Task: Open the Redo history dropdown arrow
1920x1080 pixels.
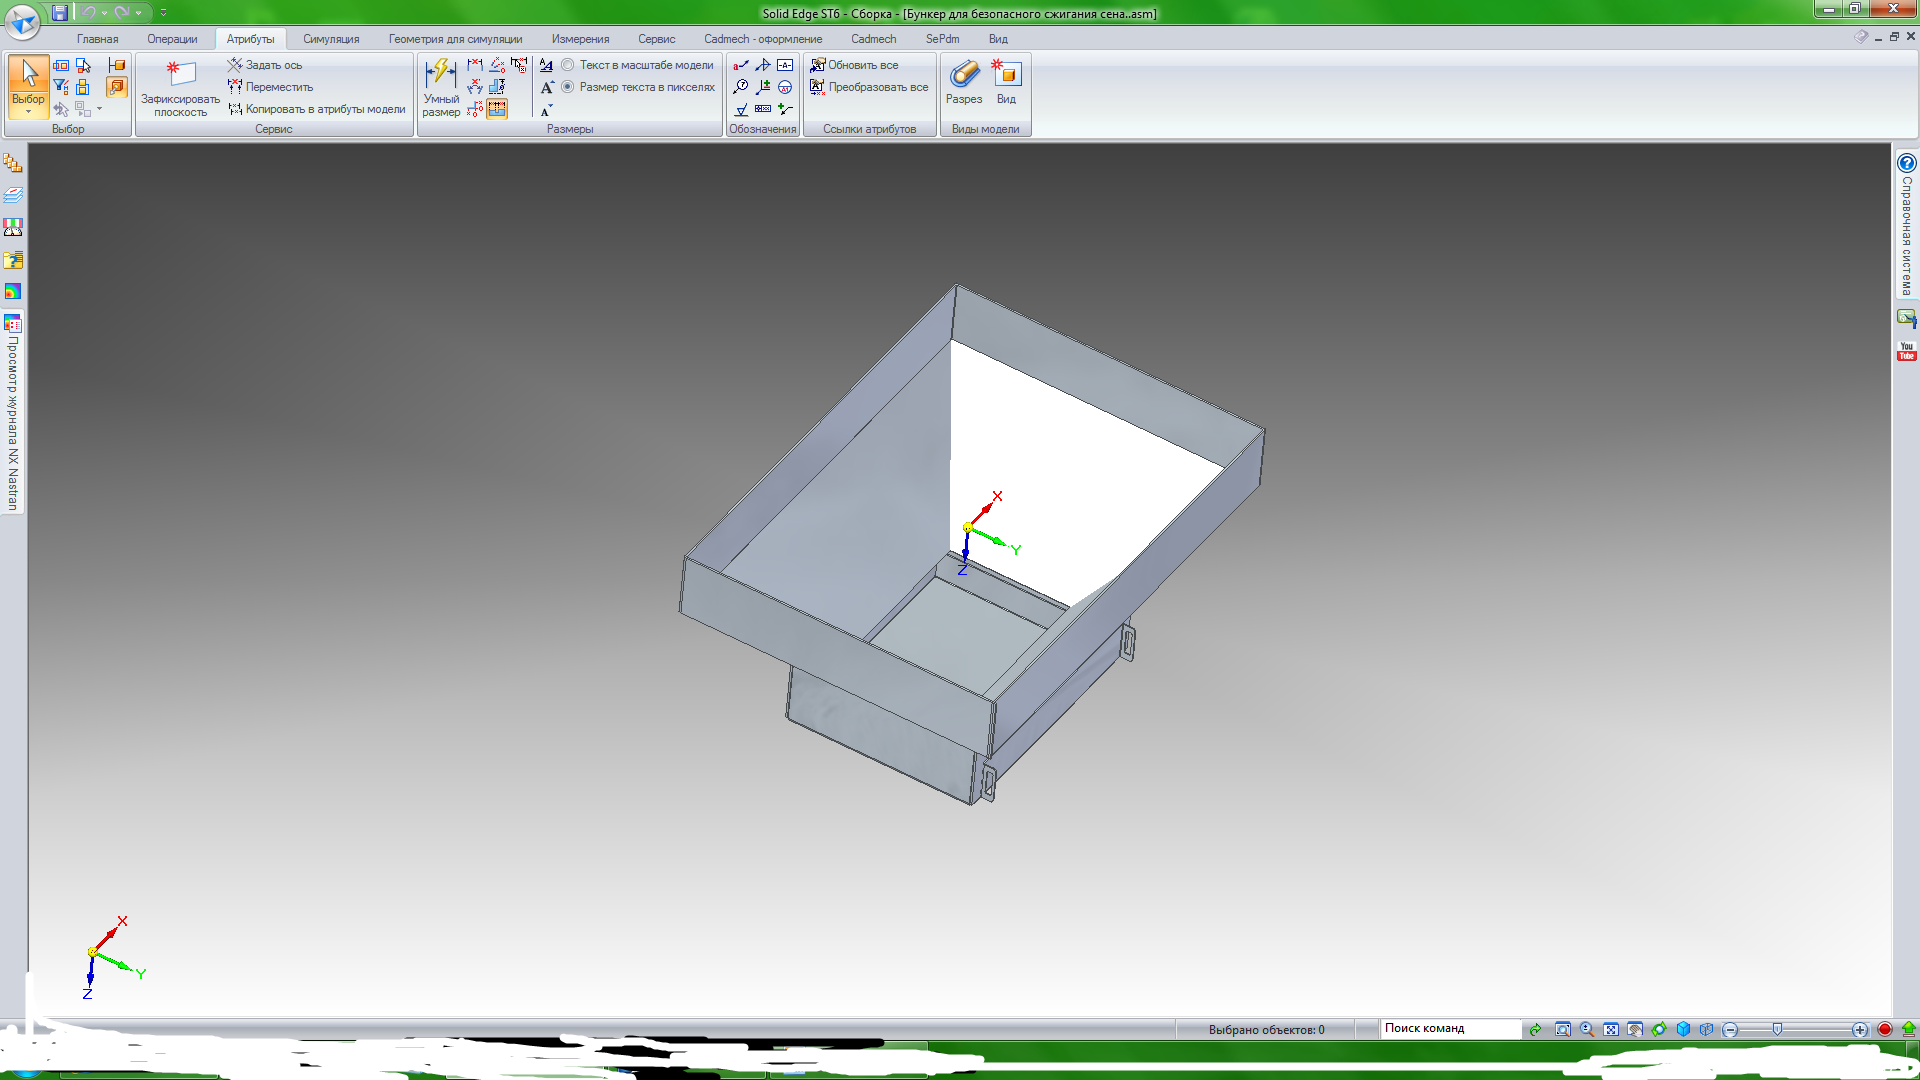Action: [139, 13]
